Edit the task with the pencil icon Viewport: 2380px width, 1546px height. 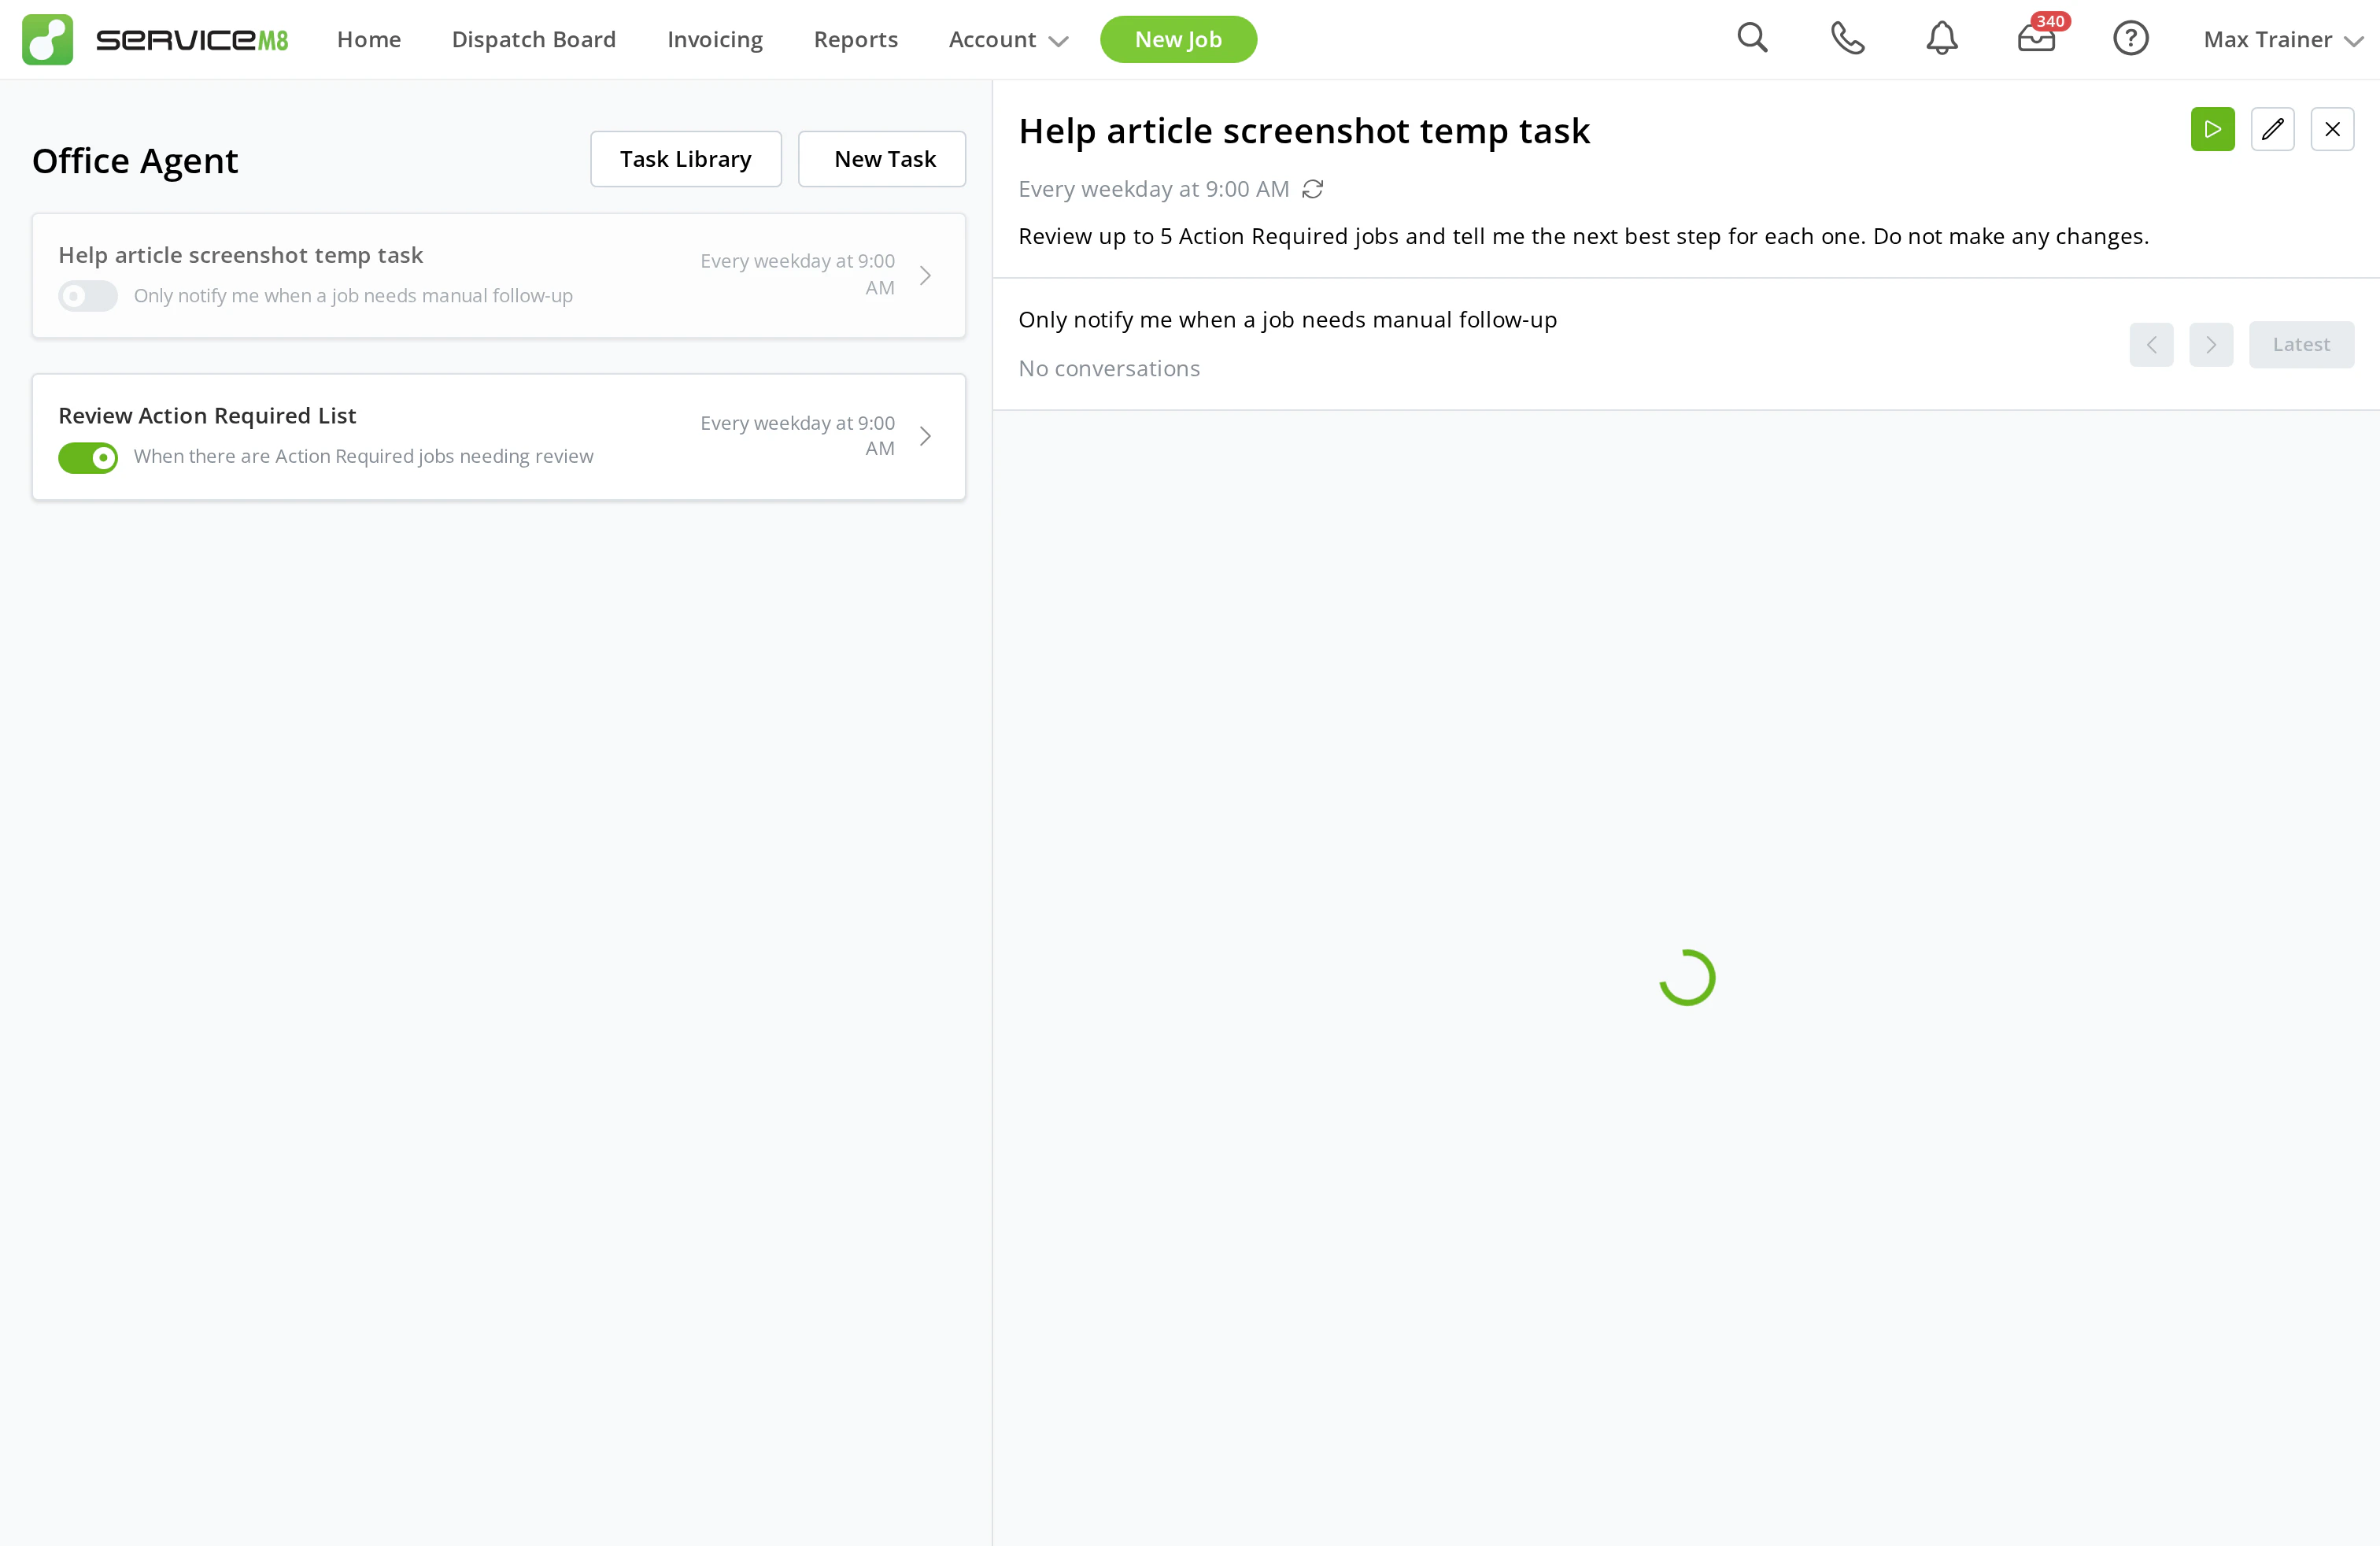coord(2273,129)
